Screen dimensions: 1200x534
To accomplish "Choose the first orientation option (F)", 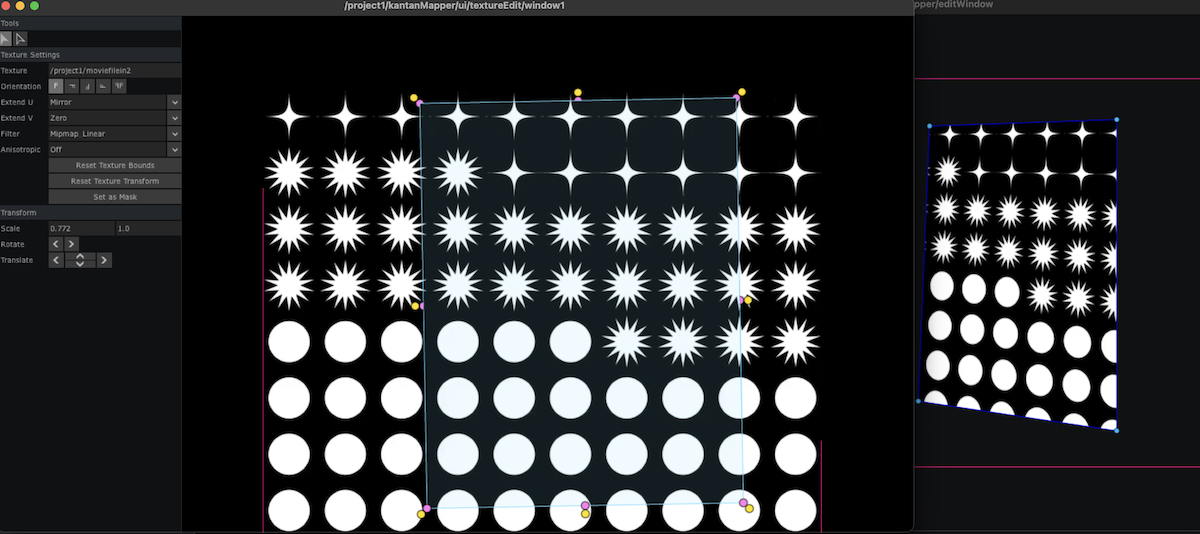I will (x=56, y=87).
